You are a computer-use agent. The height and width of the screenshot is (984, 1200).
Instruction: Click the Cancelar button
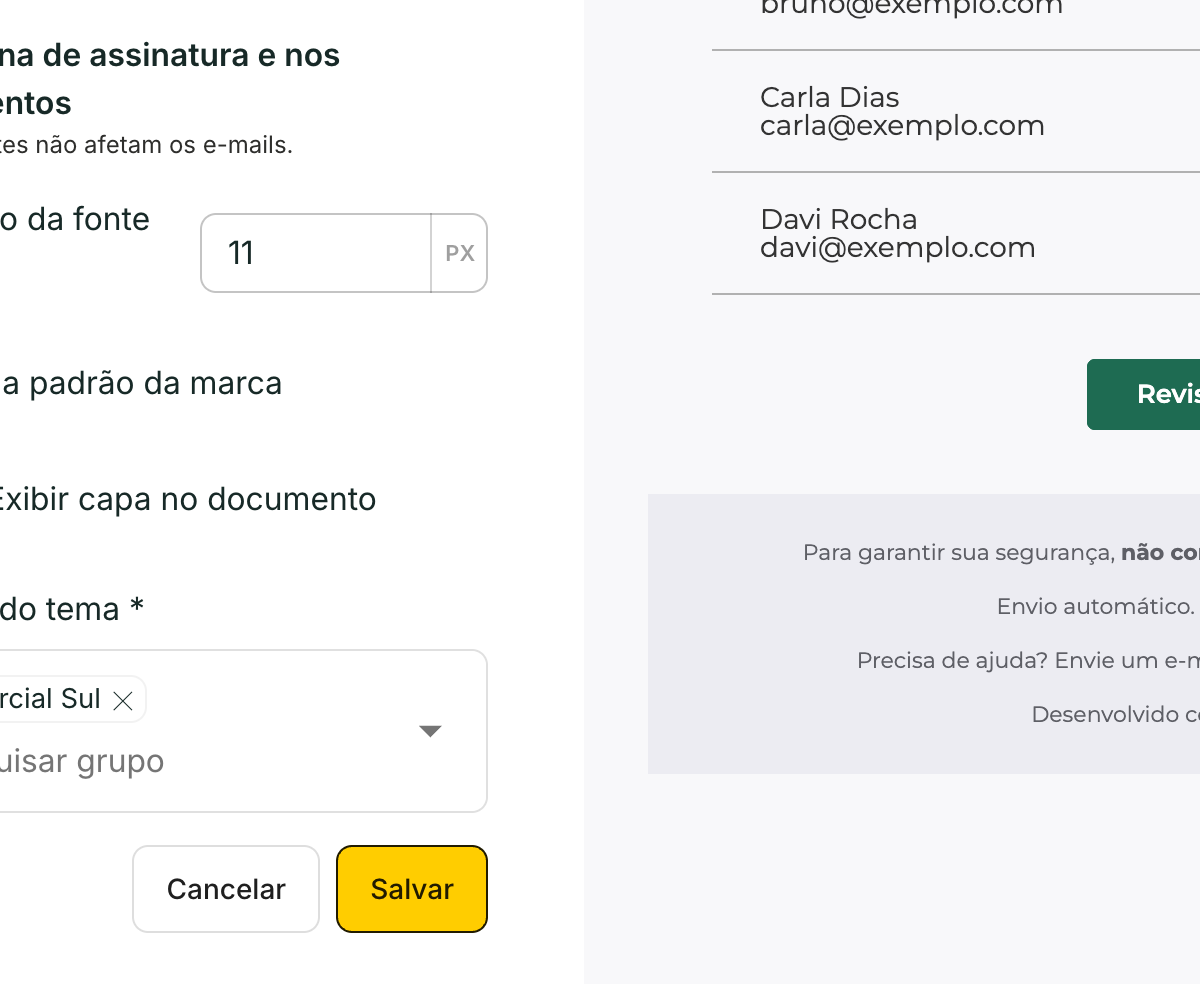(x=226, y=889)
